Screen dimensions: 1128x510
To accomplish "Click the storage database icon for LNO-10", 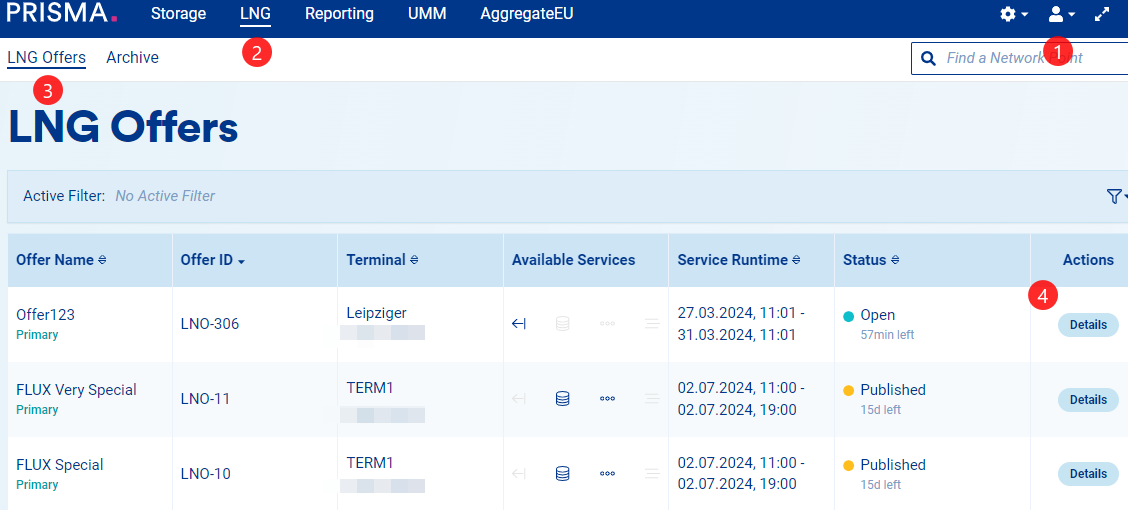I will coord(562,473).
